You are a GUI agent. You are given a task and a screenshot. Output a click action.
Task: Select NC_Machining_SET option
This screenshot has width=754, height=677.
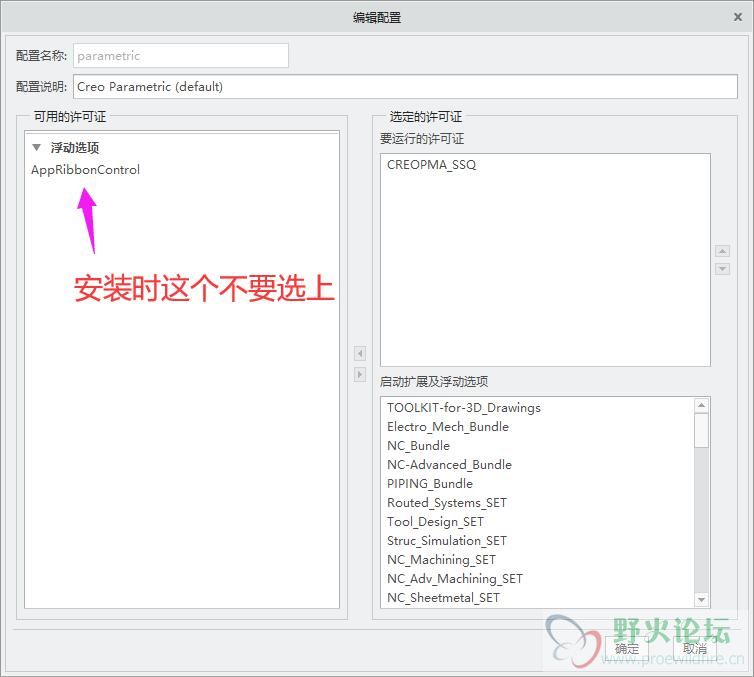(x=441, y=560)
